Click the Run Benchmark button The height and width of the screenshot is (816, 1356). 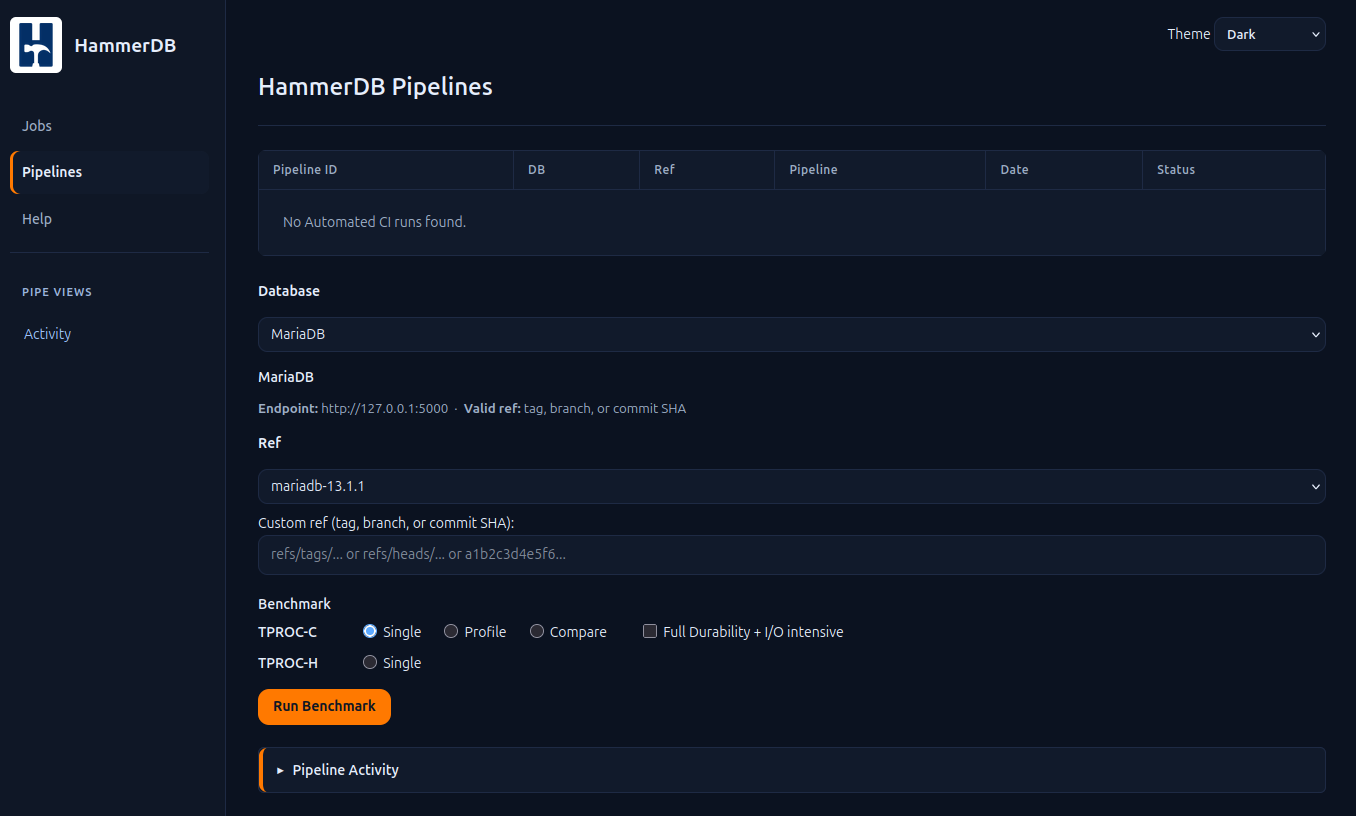324,706
